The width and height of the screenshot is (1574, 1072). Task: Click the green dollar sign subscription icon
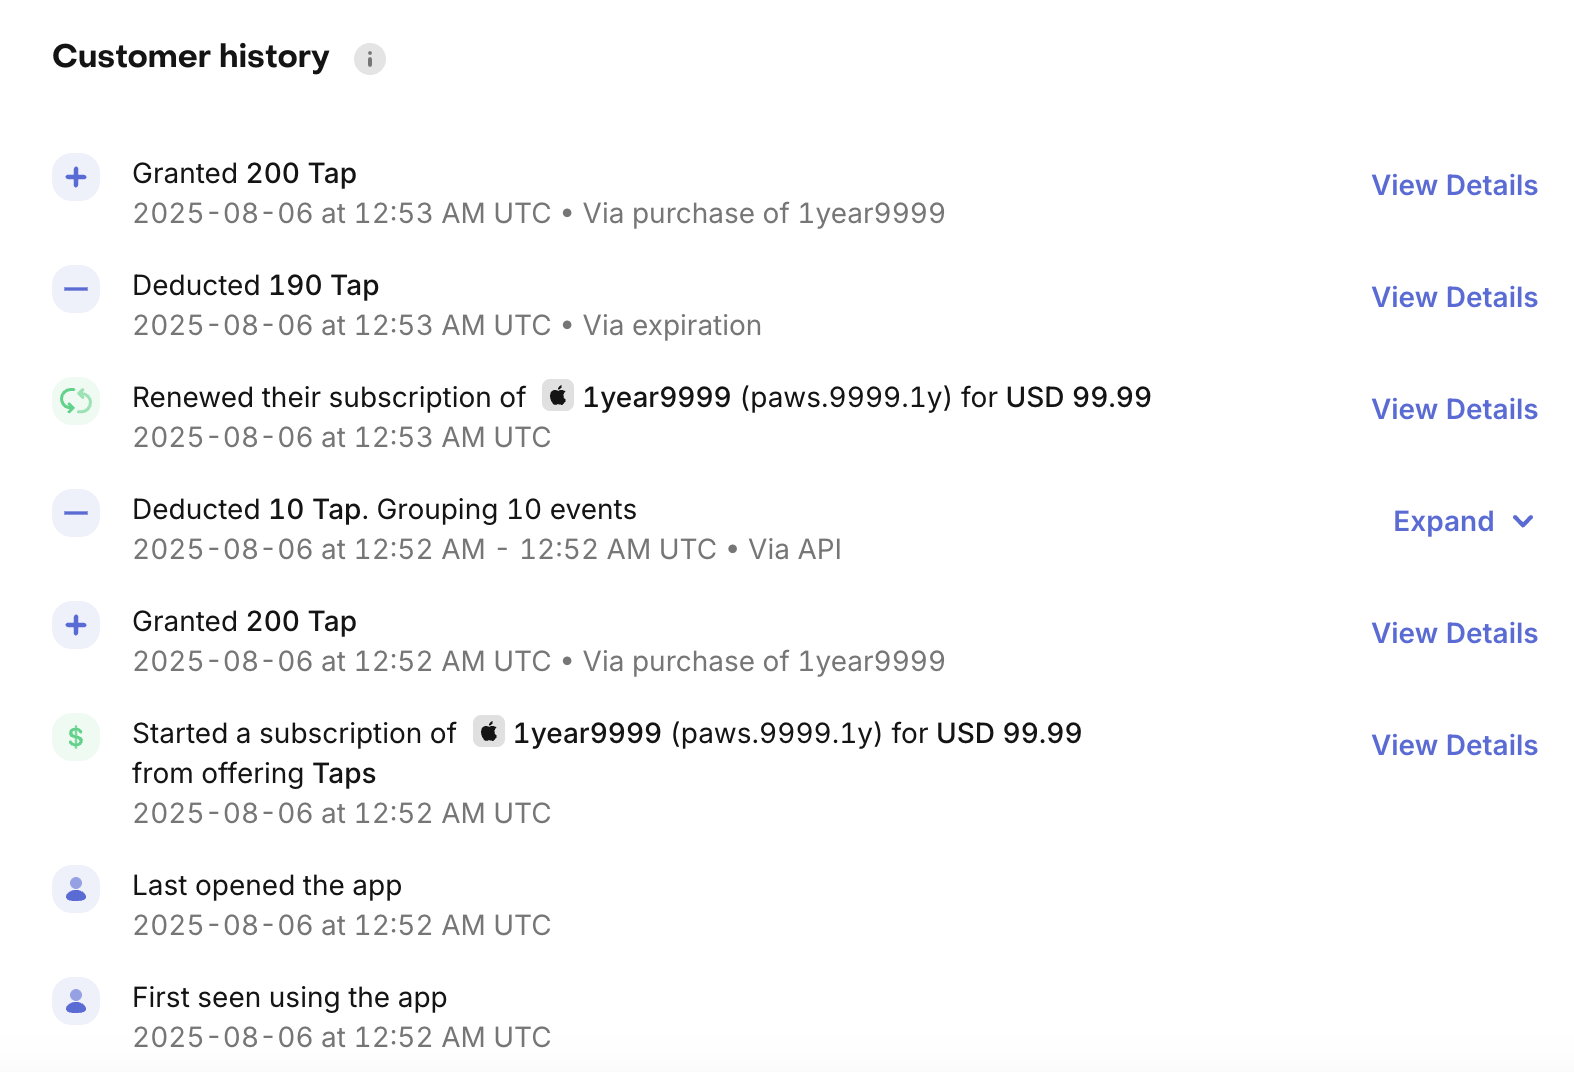click(76, 738)
